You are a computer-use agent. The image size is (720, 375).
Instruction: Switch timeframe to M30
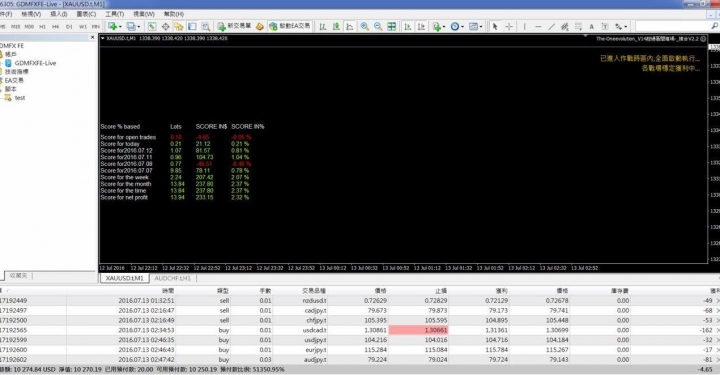pos(29,27)
